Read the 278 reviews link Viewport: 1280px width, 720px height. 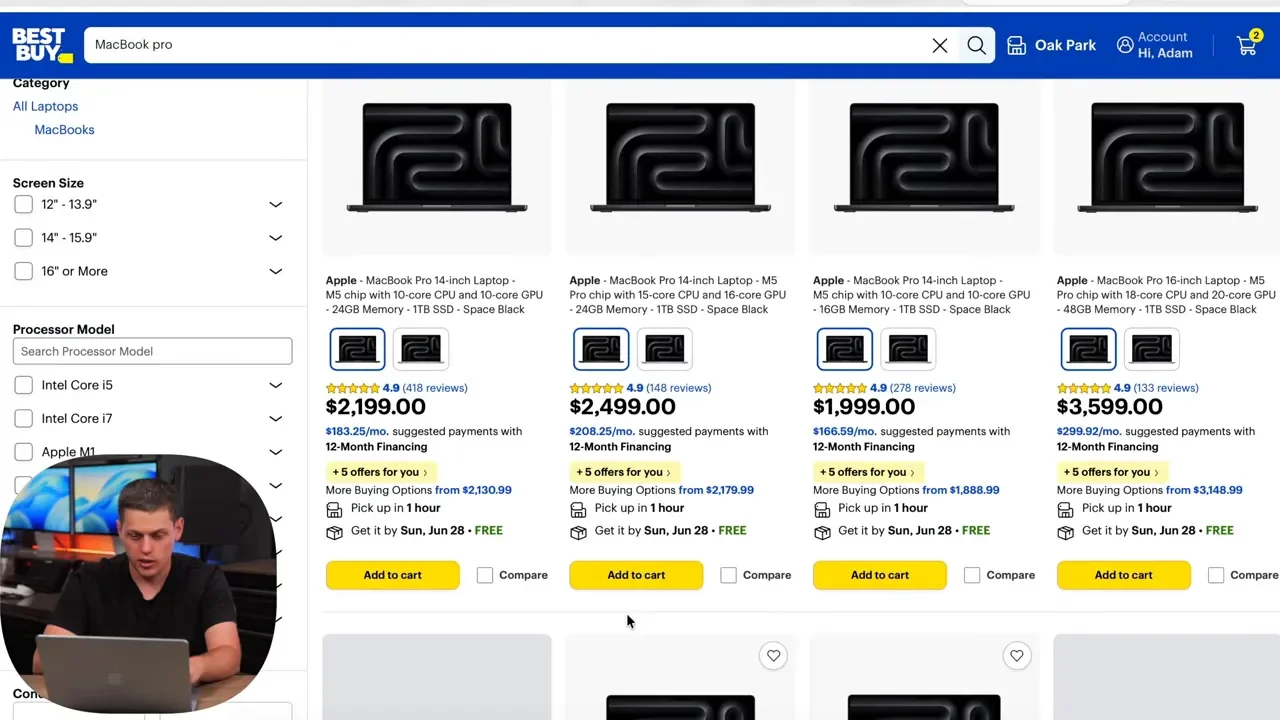tap(922, 388)
